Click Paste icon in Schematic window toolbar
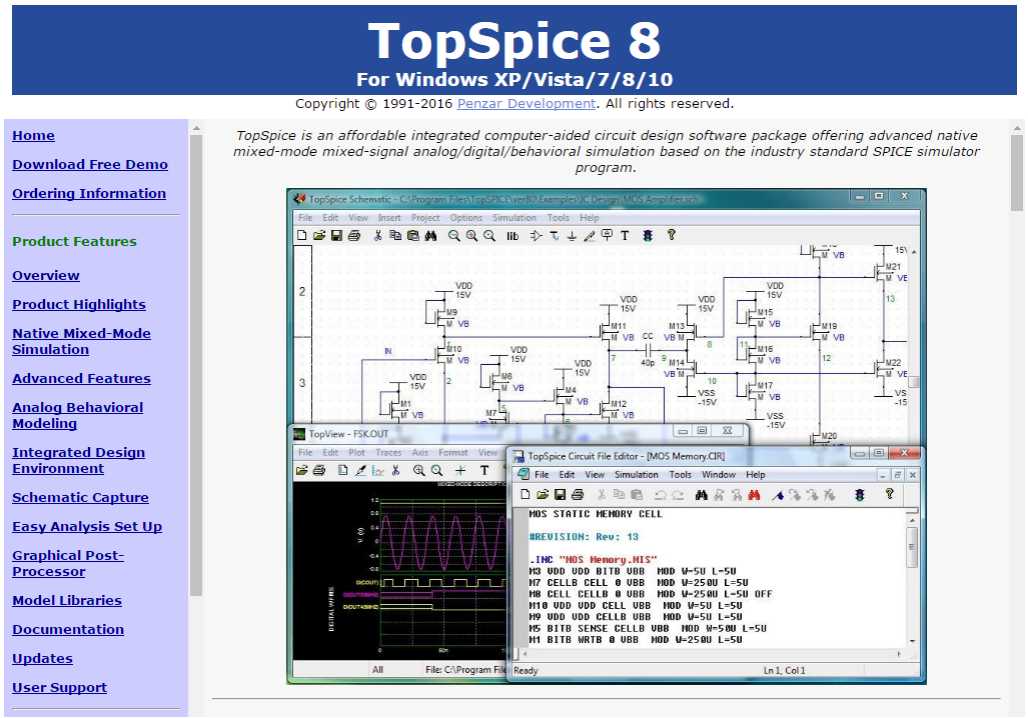The height and width of the screenshot is (718, 1028). pyautogui.click(x=413, y=235)
